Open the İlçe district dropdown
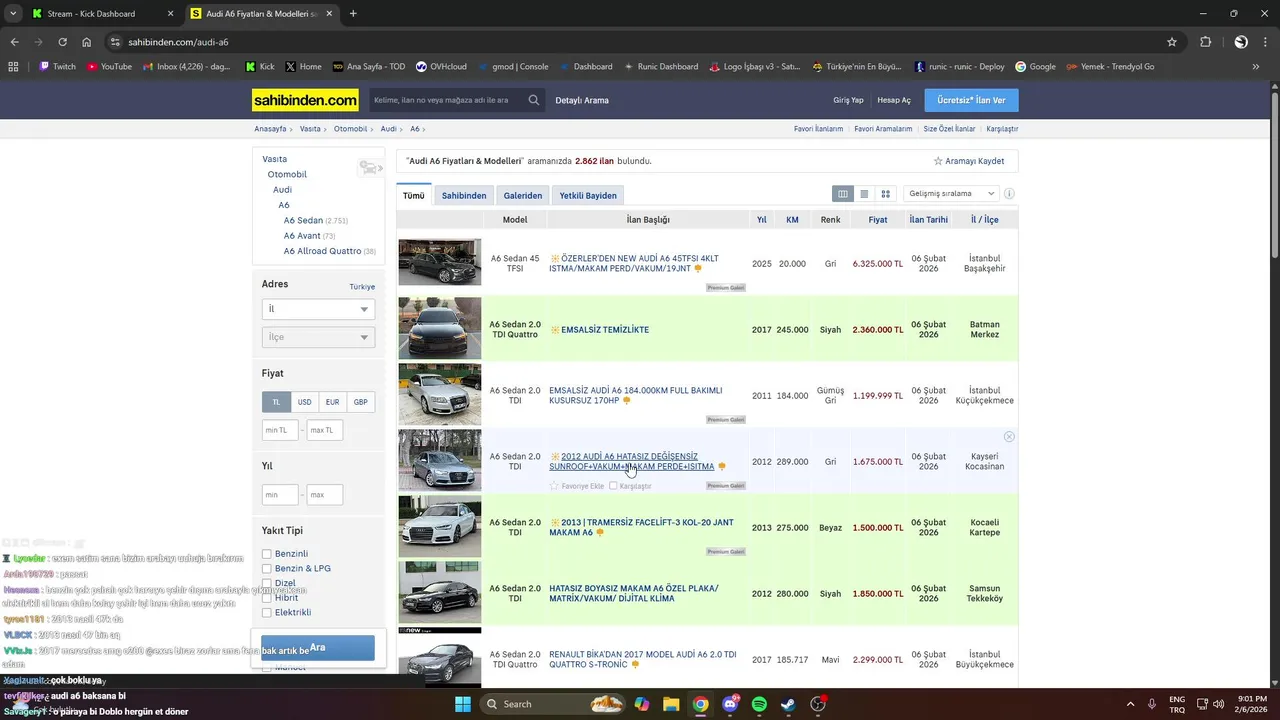This screenshot has width=1280, height=720. pos(318,337)
